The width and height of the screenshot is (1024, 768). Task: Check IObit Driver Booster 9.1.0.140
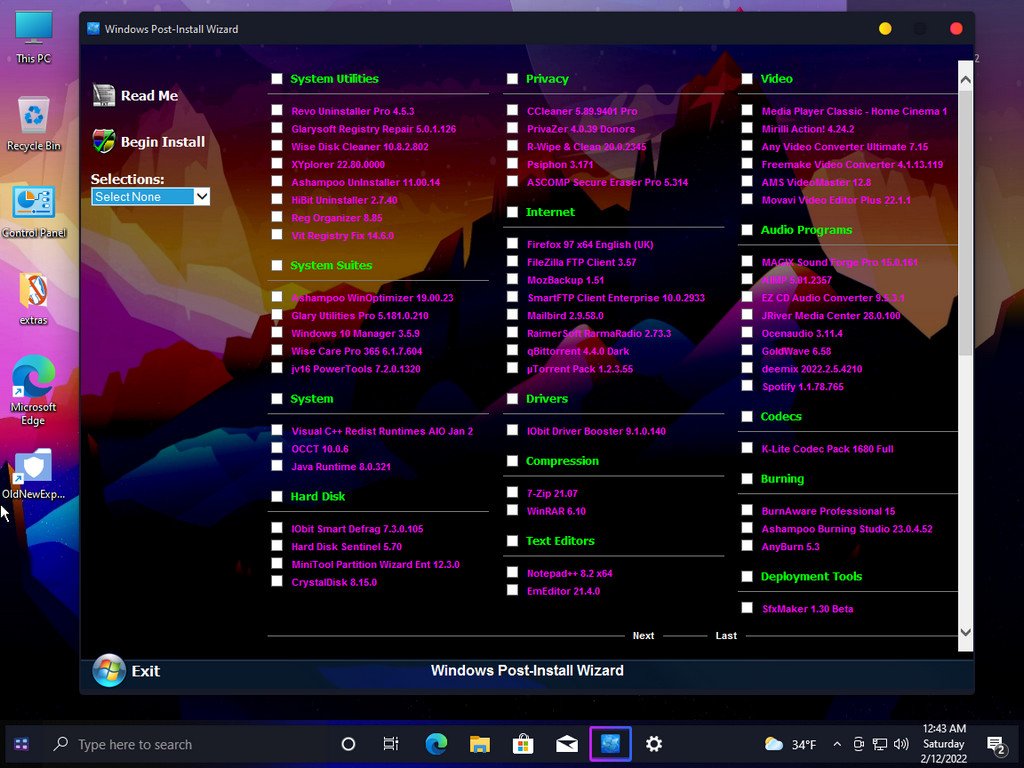(512, 430)
